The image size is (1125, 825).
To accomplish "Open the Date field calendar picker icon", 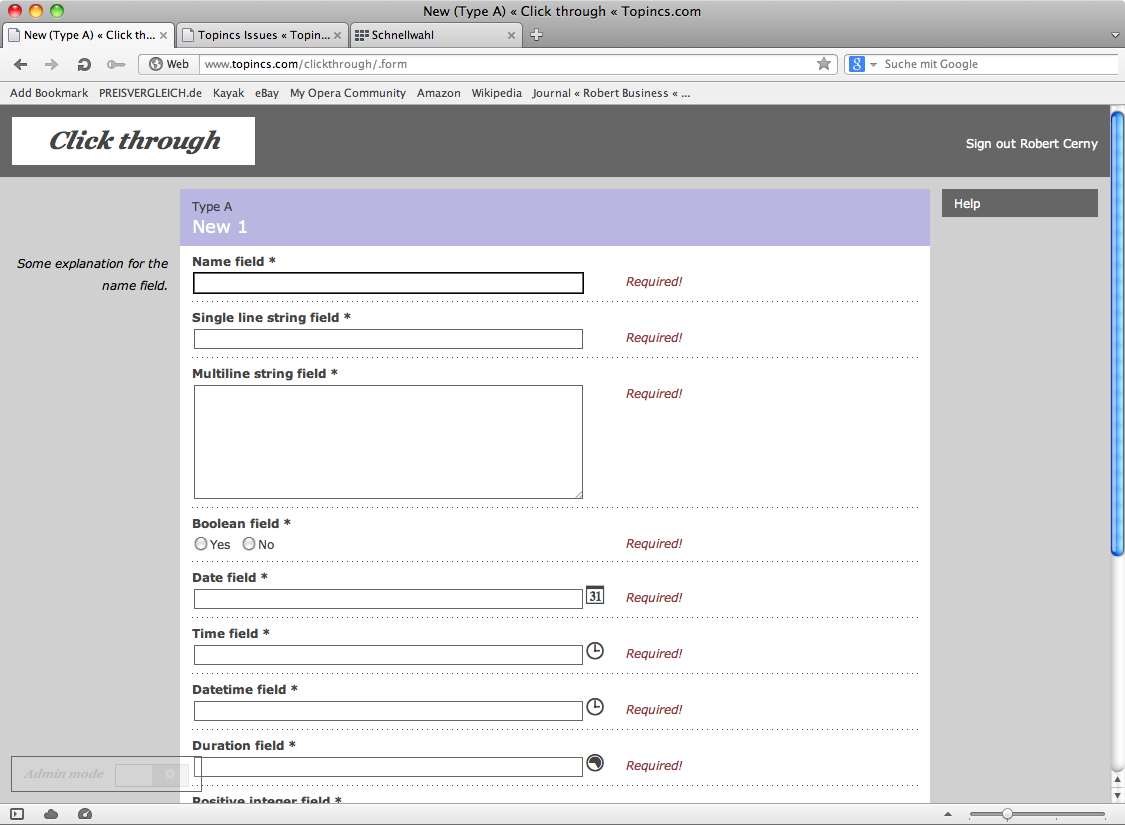I will pos(595,595).
